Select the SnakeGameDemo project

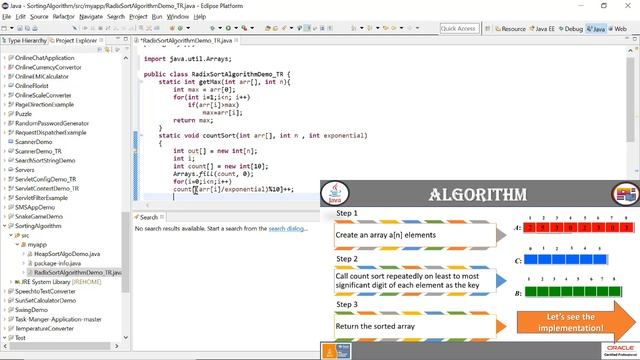point(39,216)
